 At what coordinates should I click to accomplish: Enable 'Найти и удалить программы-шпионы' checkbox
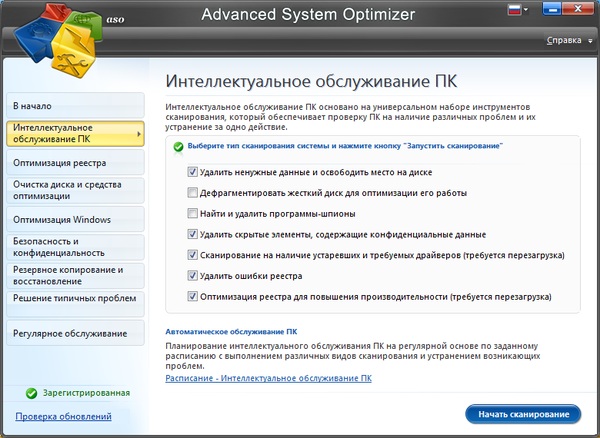(x=192, y=213)
